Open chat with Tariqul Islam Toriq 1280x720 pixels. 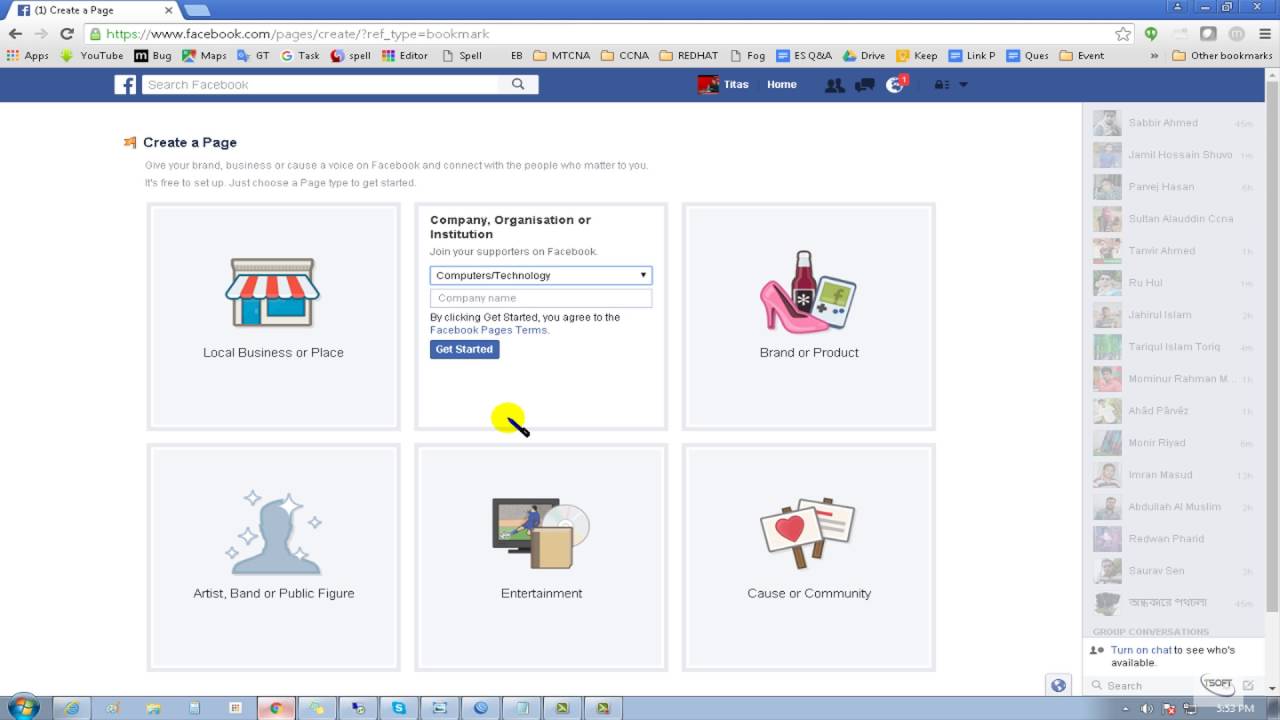coord(1173,347)
